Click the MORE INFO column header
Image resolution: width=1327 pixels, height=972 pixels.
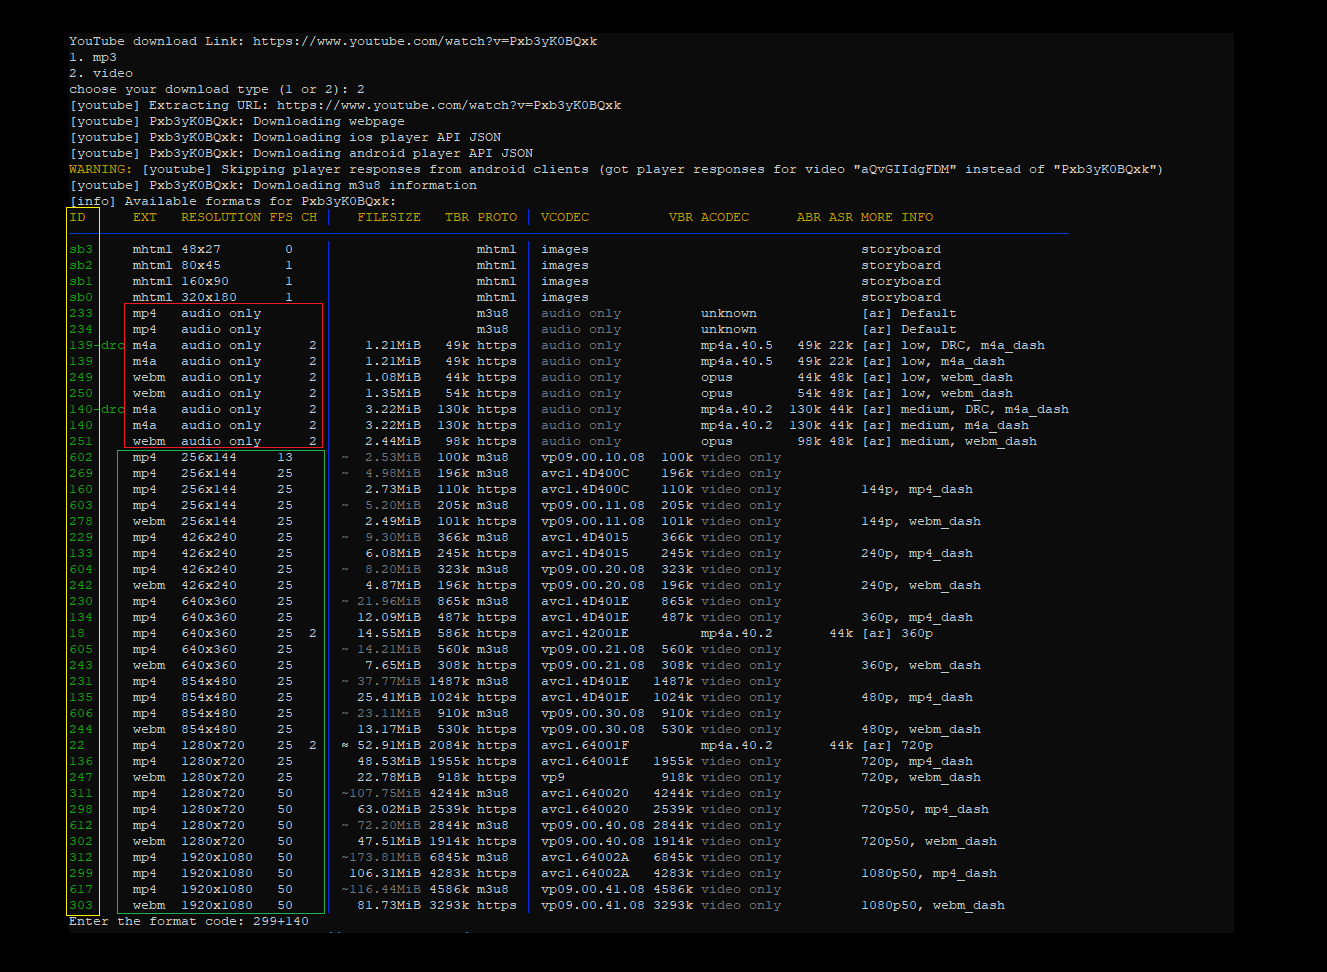[x=897, y=217]
